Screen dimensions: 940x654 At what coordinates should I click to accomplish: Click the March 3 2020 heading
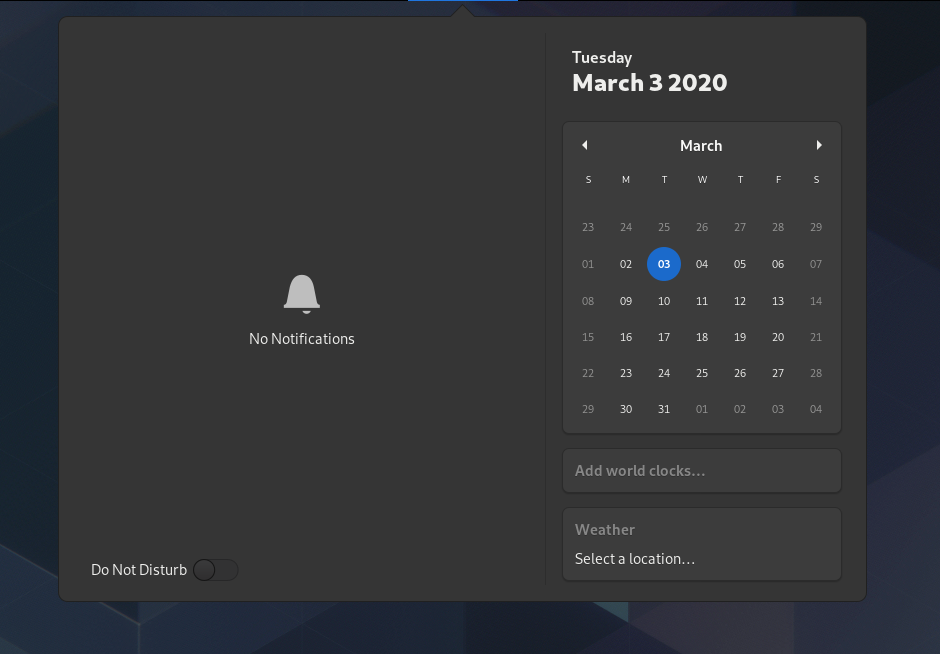tap(649, 83)
